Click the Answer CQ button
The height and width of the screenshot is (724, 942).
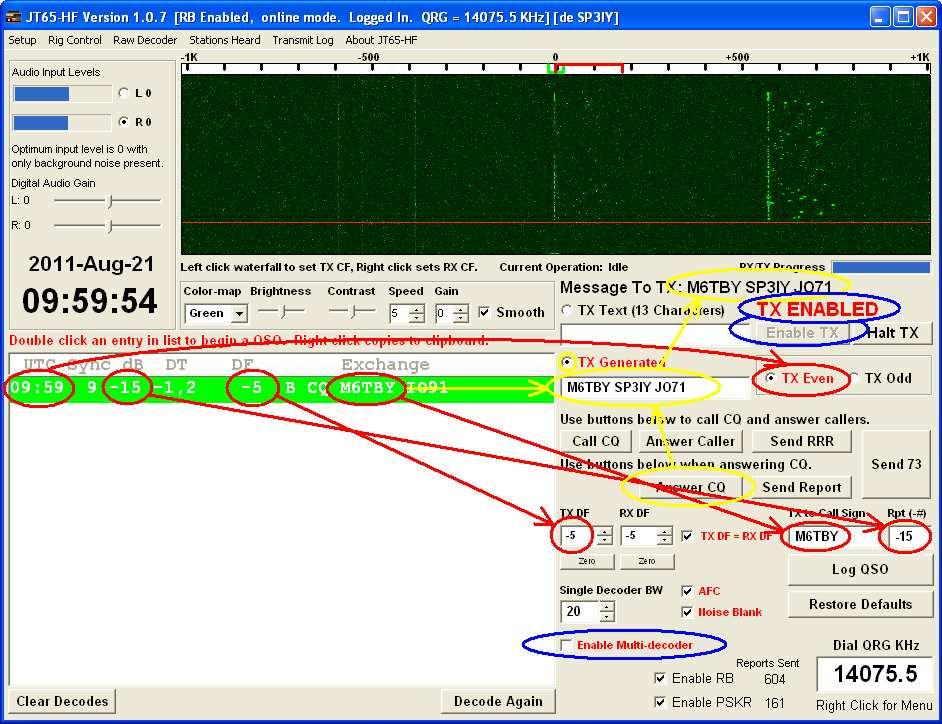tap(690, 487)
